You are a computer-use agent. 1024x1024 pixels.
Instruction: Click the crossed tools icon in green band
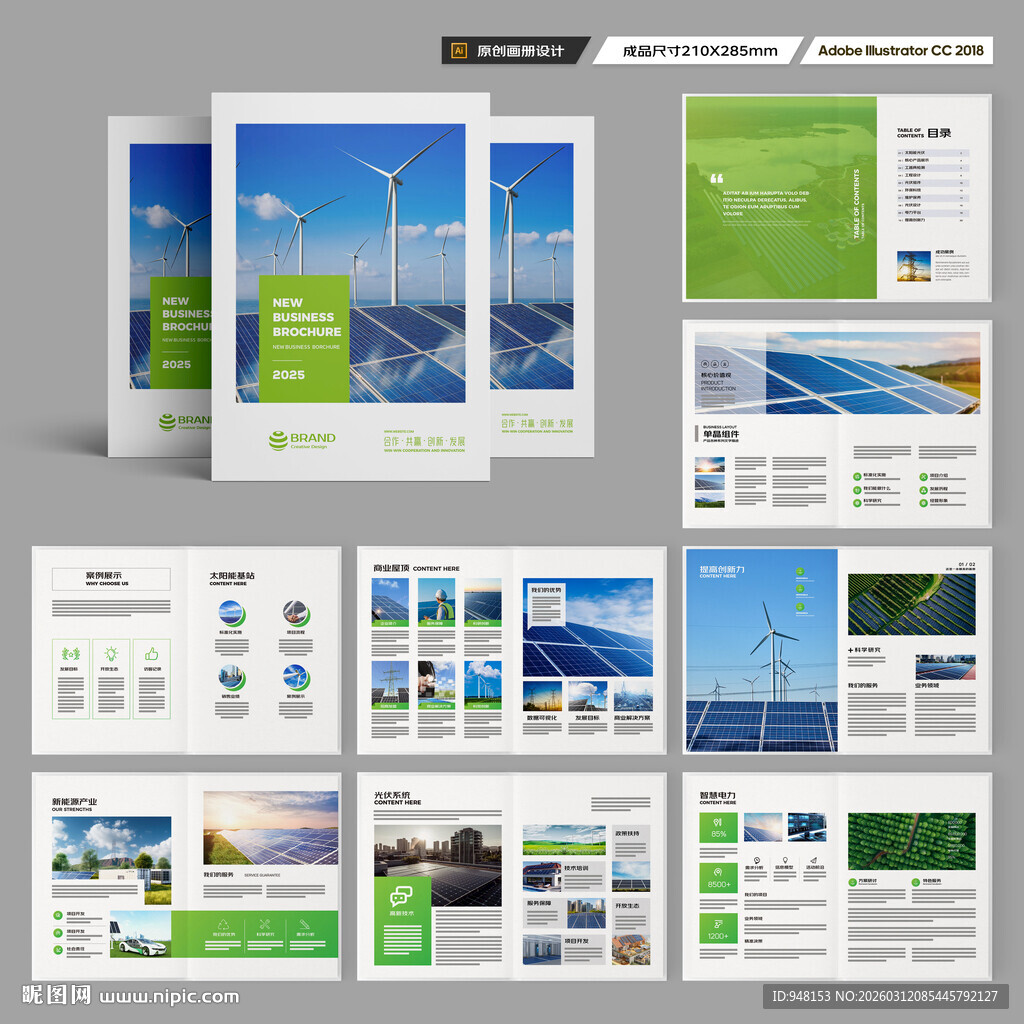pyautogui.click(x=264, y=925)
